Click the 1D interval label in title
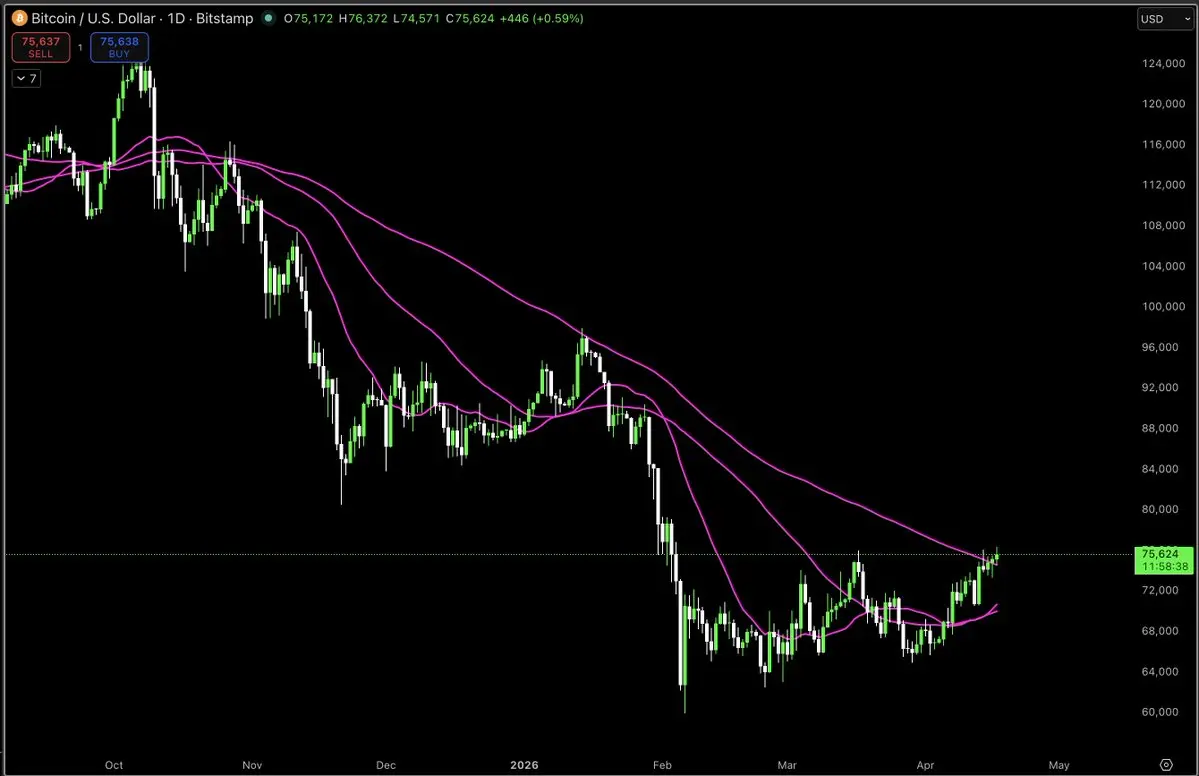 (x=177, y=18)
